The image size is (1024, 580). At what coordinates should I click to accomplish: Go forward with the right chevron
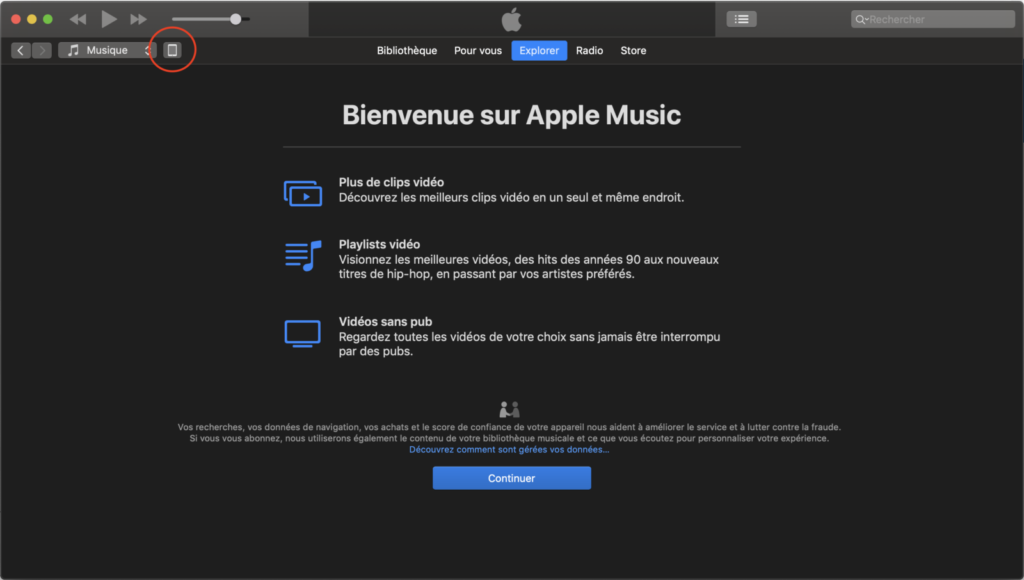point(42,50)
